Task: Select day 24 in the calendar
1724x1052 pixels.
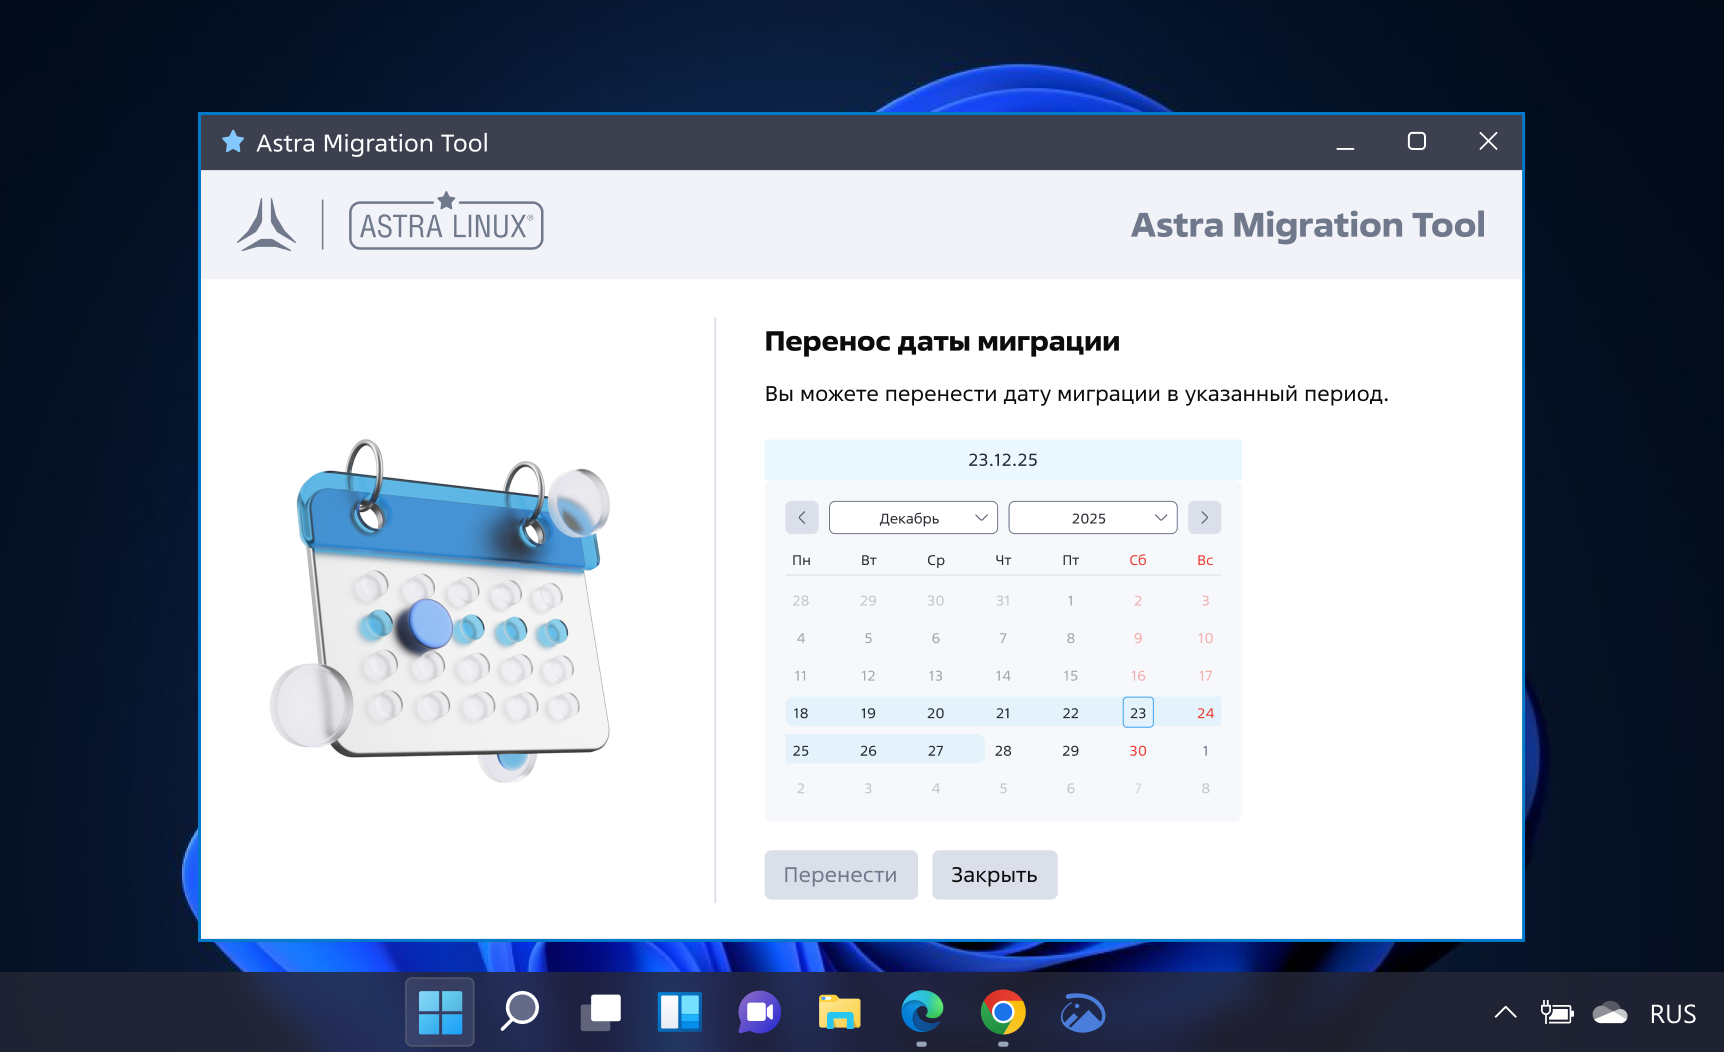Action: 1205,713
